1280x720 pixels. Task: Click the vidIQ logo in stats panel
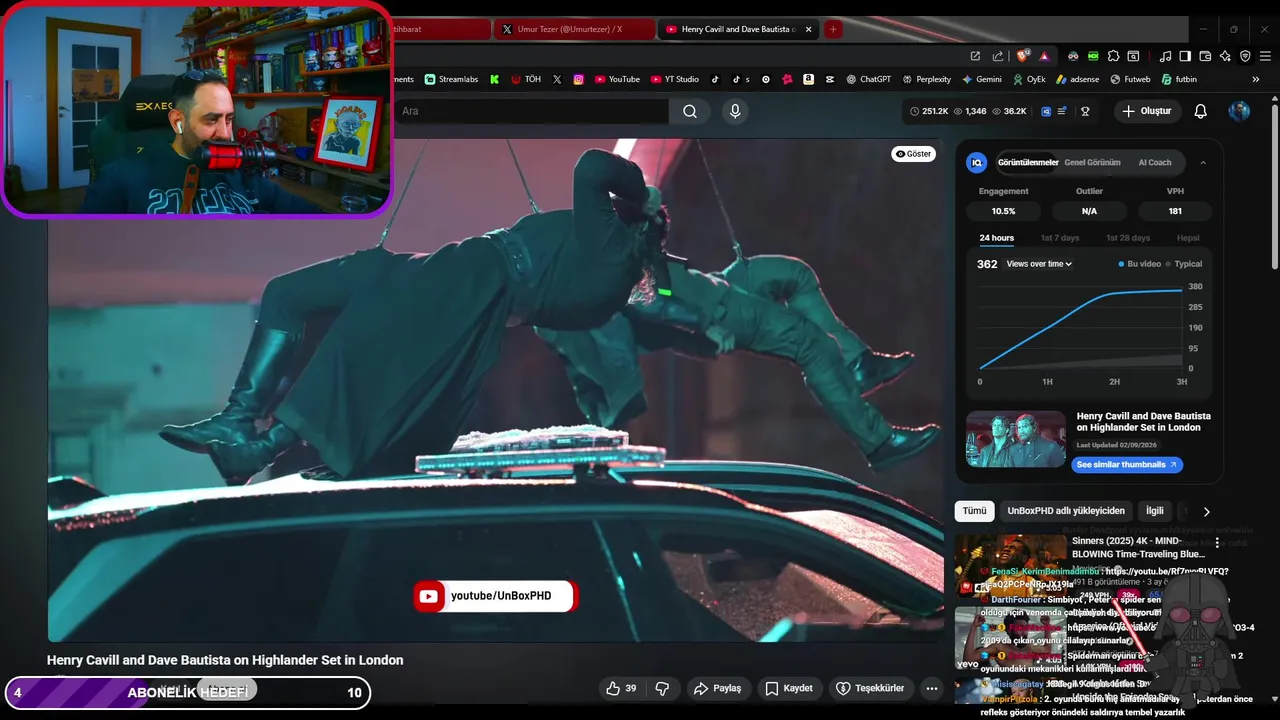click(x=977, y=162)
